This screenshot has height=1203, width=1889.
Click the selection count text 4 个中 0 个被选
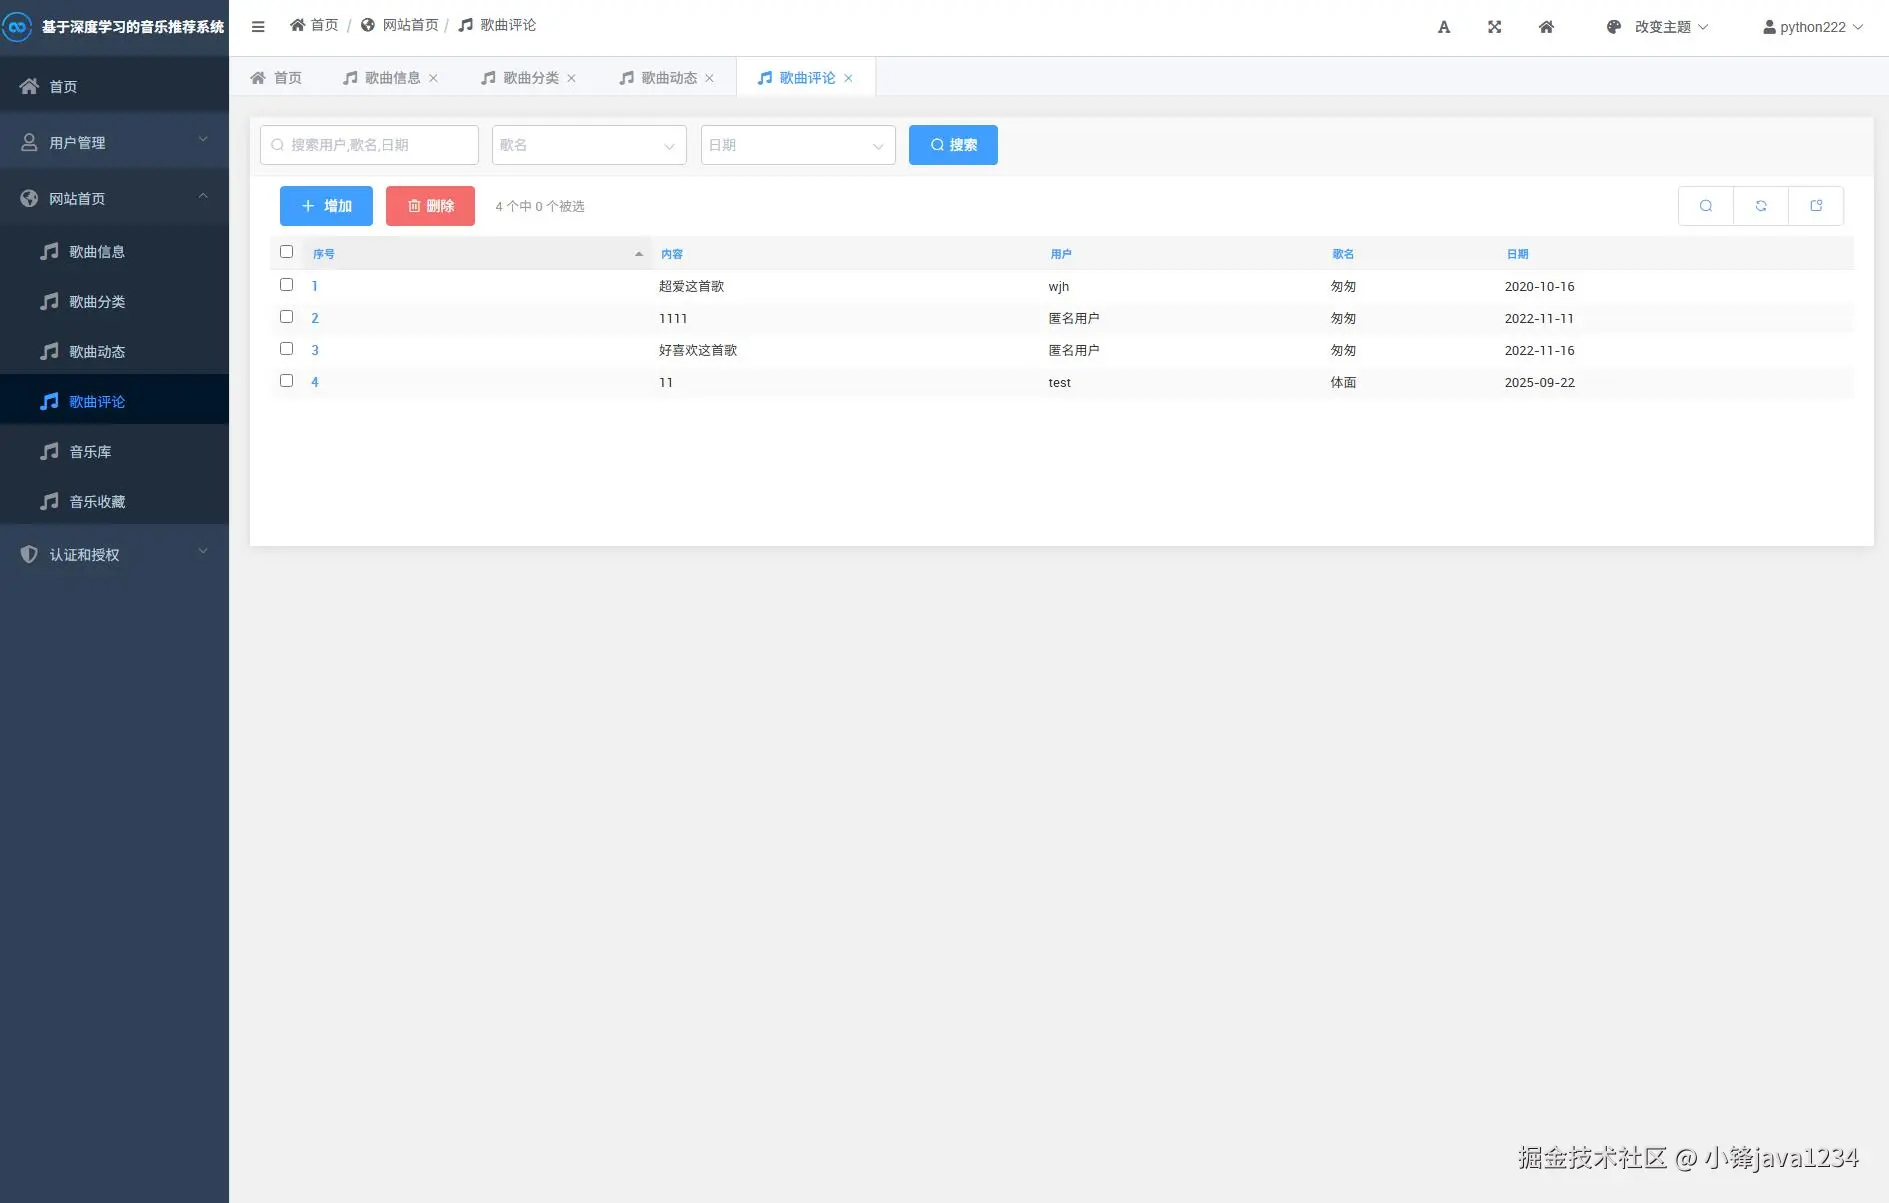pos(540,206)
